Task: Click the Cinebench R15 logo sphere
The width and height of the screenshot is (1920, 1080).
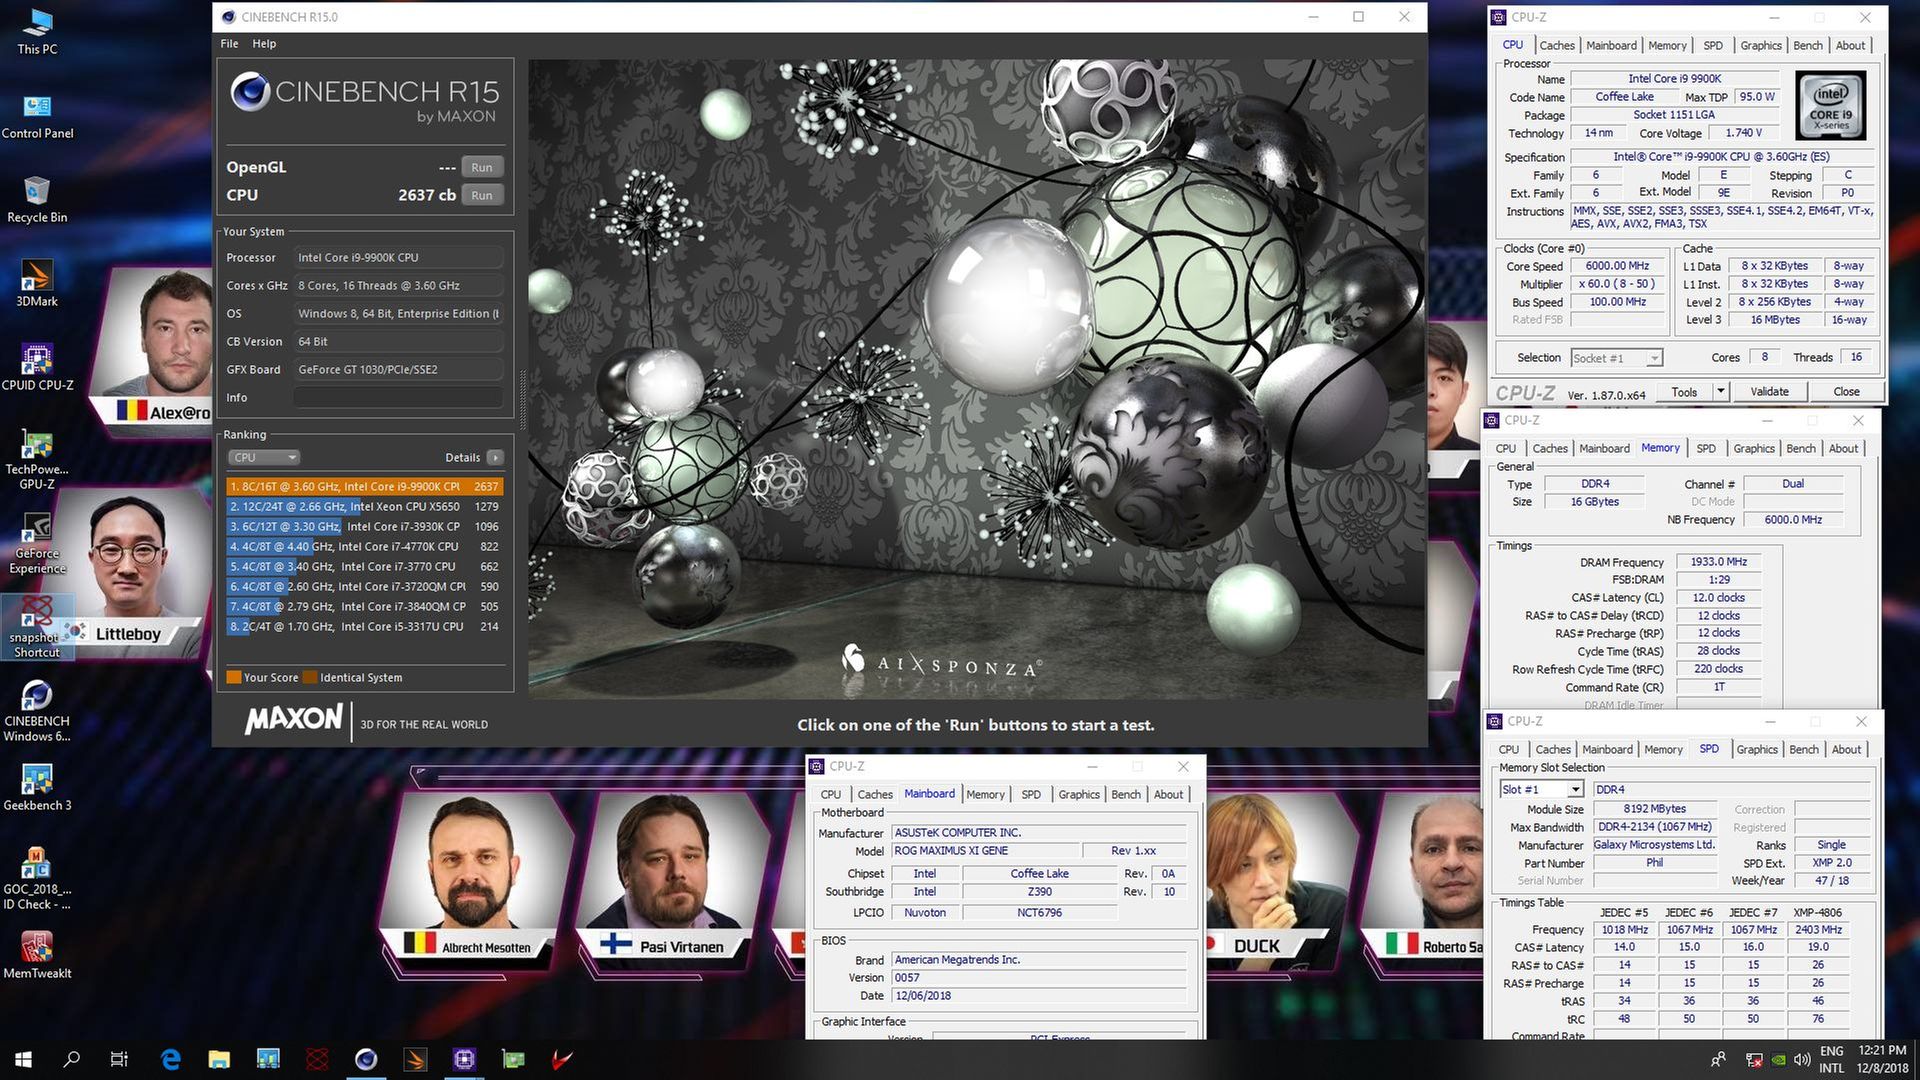Action: pos(250,92)
